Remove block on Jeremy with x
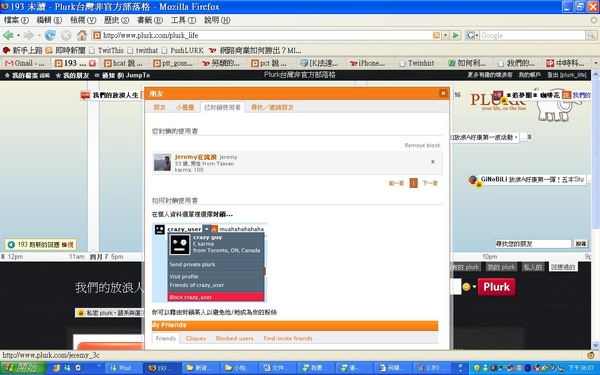This screenshot has height=375, width=600. pyautogui.click(x=433, y=161)
